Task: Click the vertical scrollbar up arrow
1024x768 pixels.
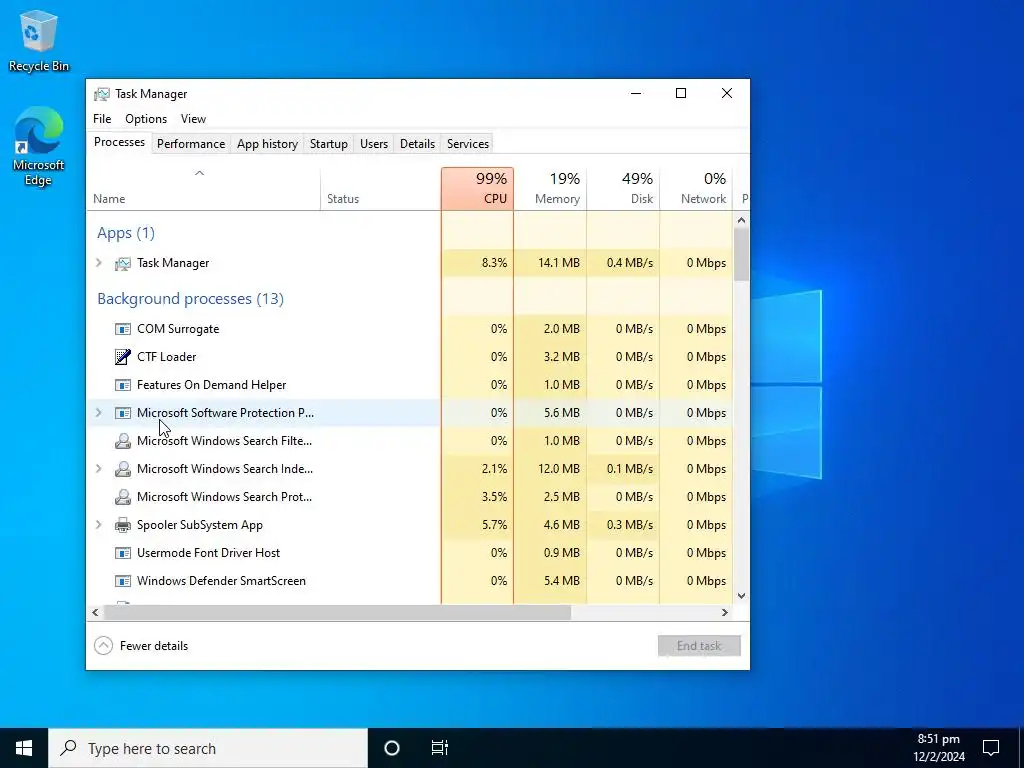Action: click(741, 220)
